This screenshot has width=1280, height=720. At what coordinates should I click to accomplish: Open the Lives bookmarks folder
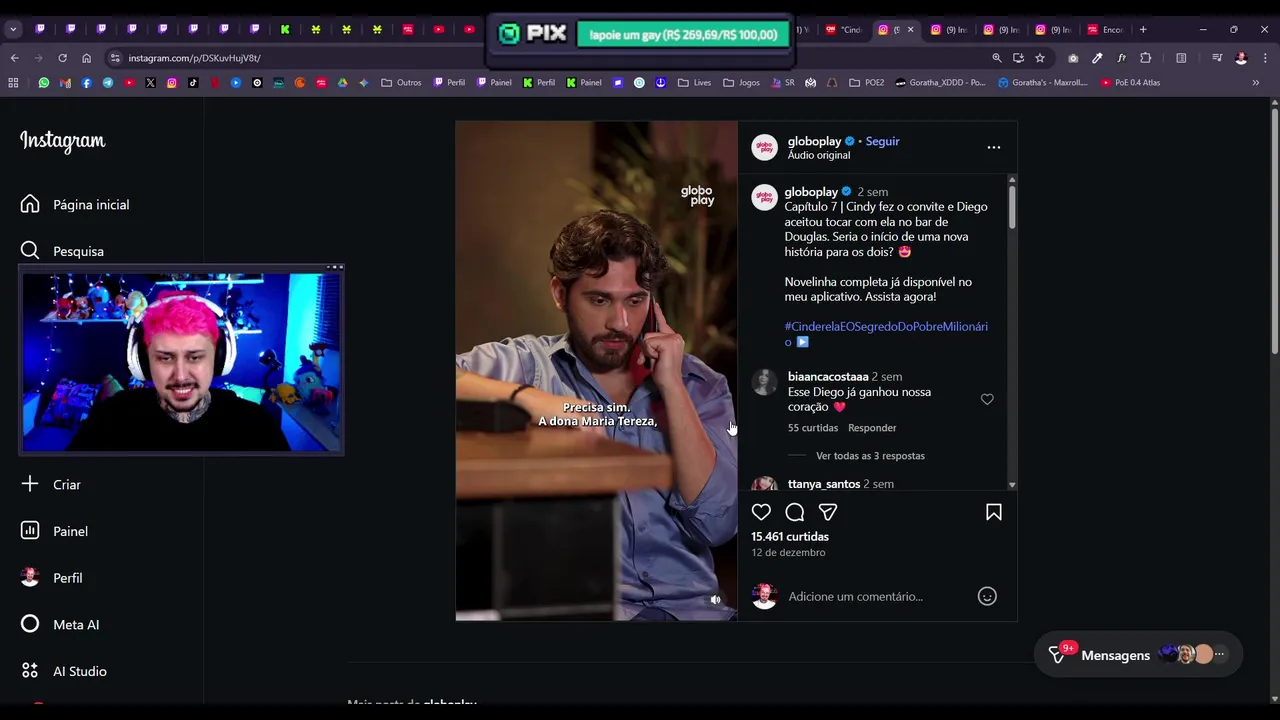(694, 83)
